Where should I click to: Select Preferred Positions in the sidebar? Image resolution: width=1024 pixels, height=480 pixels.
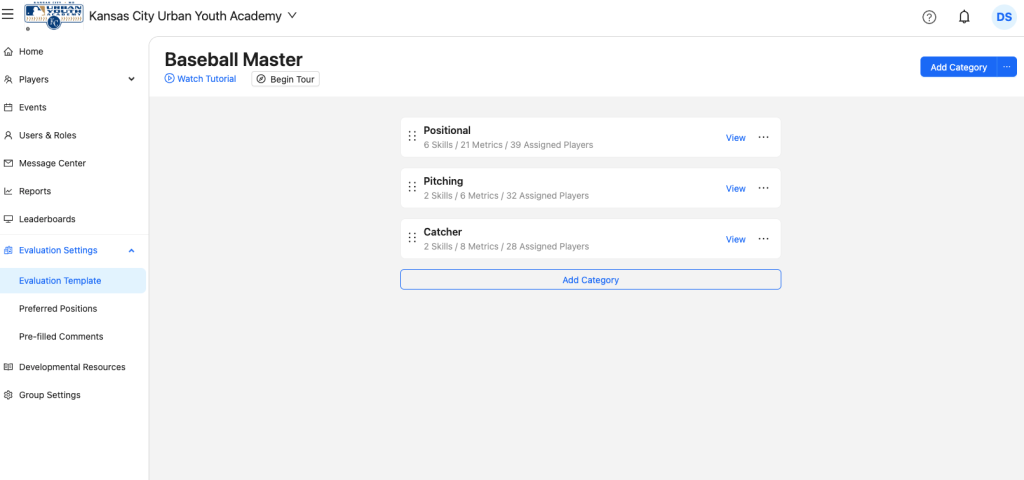[x=58, y=309]
